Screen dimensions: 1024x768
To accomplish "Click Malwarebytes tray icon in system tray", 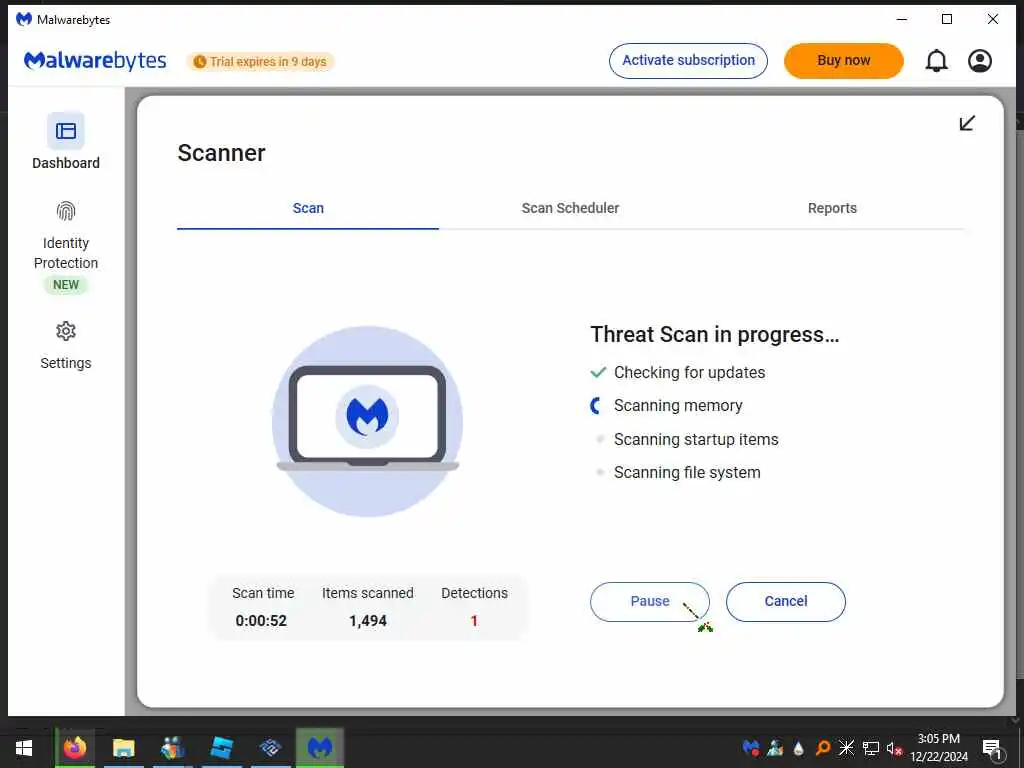I will (751, 748).
